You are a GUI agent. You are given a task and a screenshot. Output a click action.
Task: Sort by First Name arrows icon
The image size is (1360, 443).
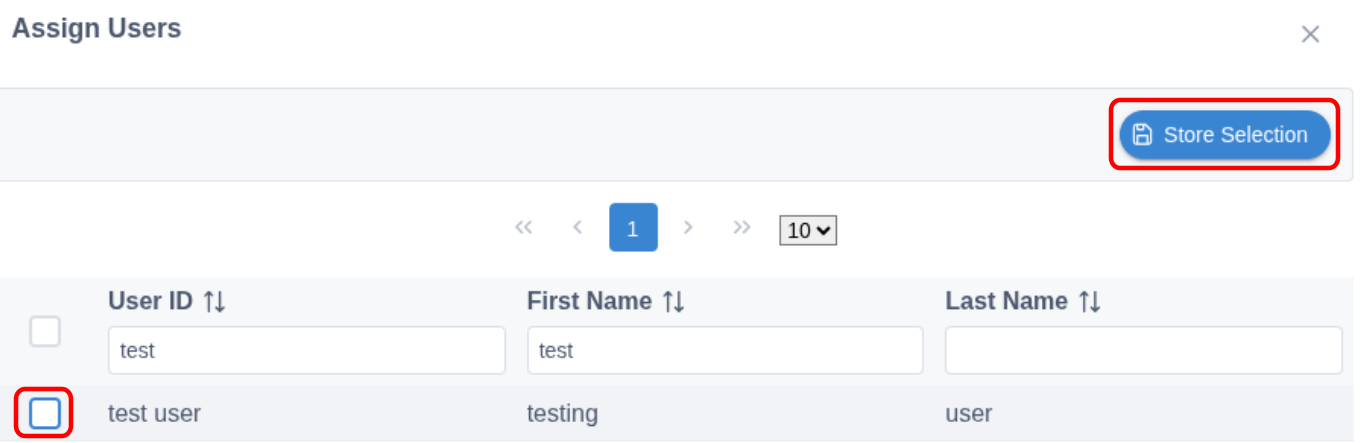pyautogui.click(x=674, y=301)
